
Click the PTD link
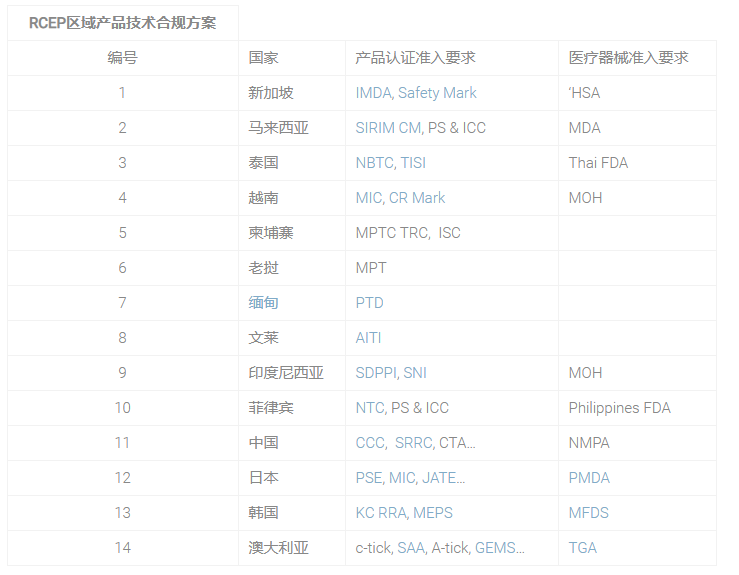370,303
